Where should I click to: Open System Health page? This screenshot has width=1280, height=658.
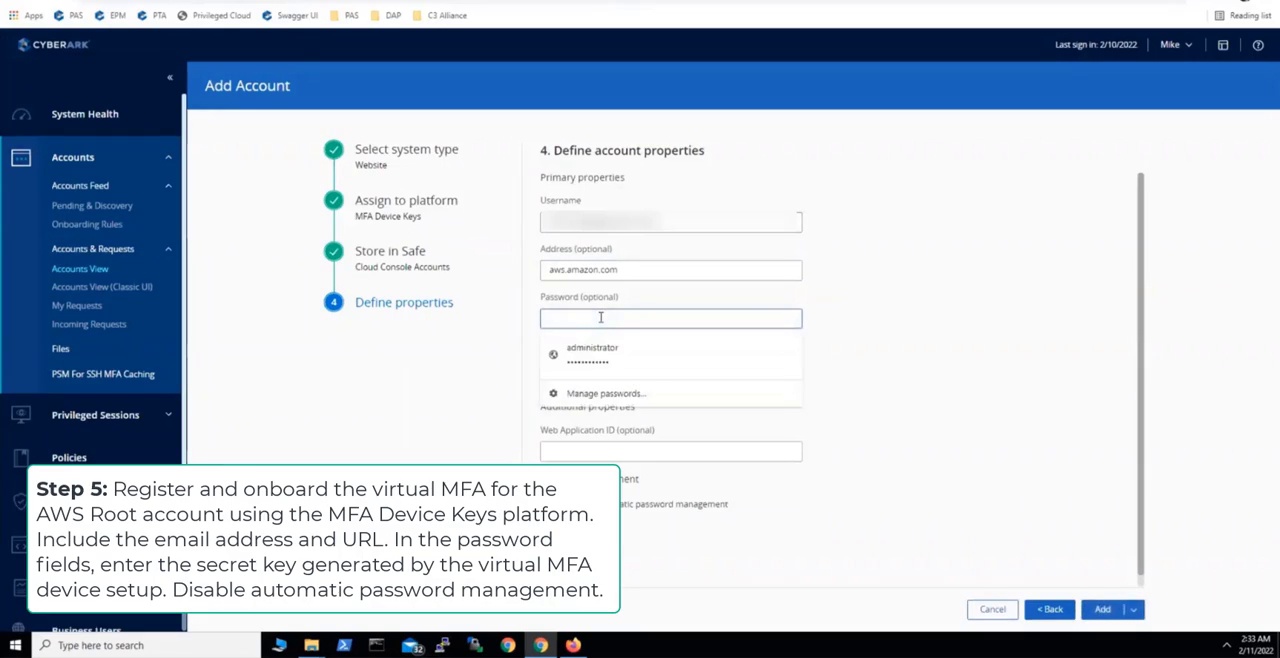85,114
